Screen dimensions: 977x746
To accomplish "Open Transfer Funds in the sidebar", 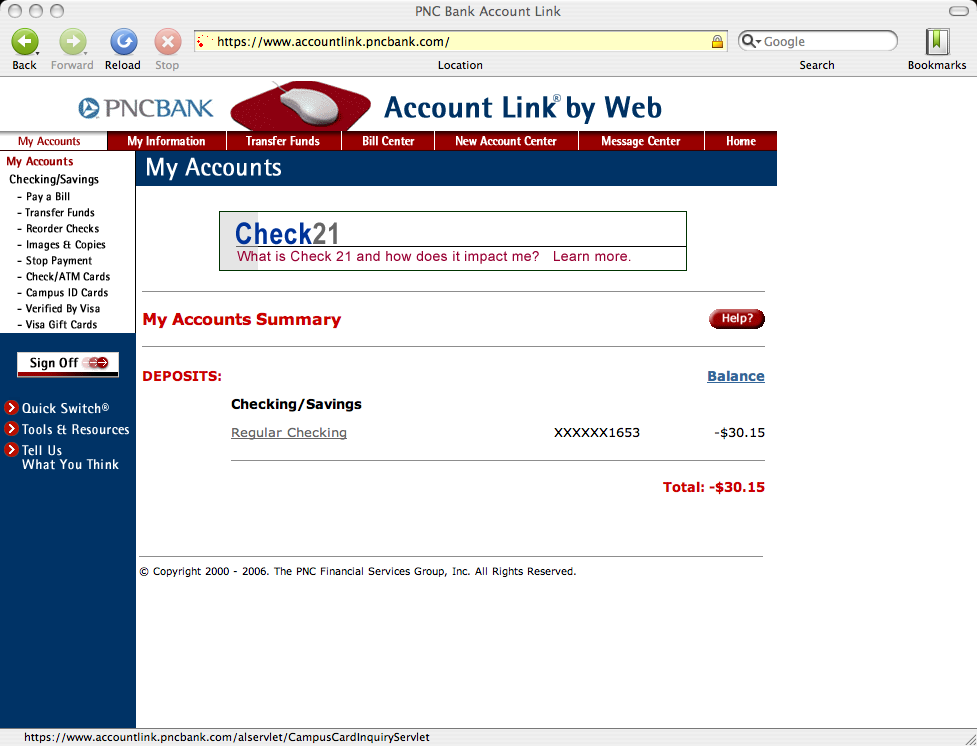I will pyautogui.click(x=60, y=213).
